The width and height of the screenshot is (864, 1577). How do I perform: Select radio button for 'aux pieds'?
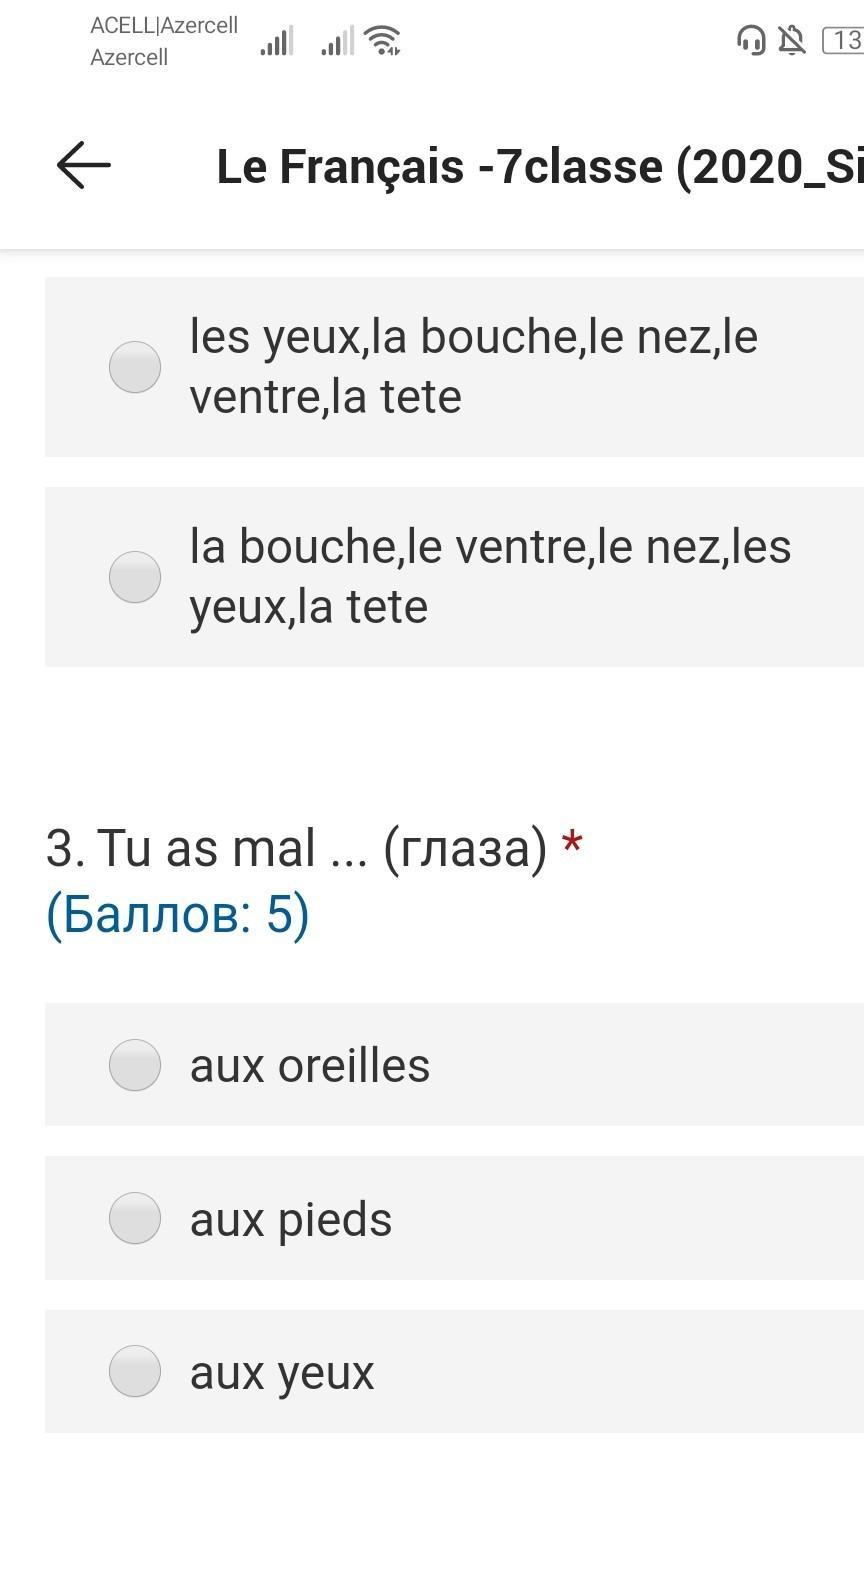135,1218
